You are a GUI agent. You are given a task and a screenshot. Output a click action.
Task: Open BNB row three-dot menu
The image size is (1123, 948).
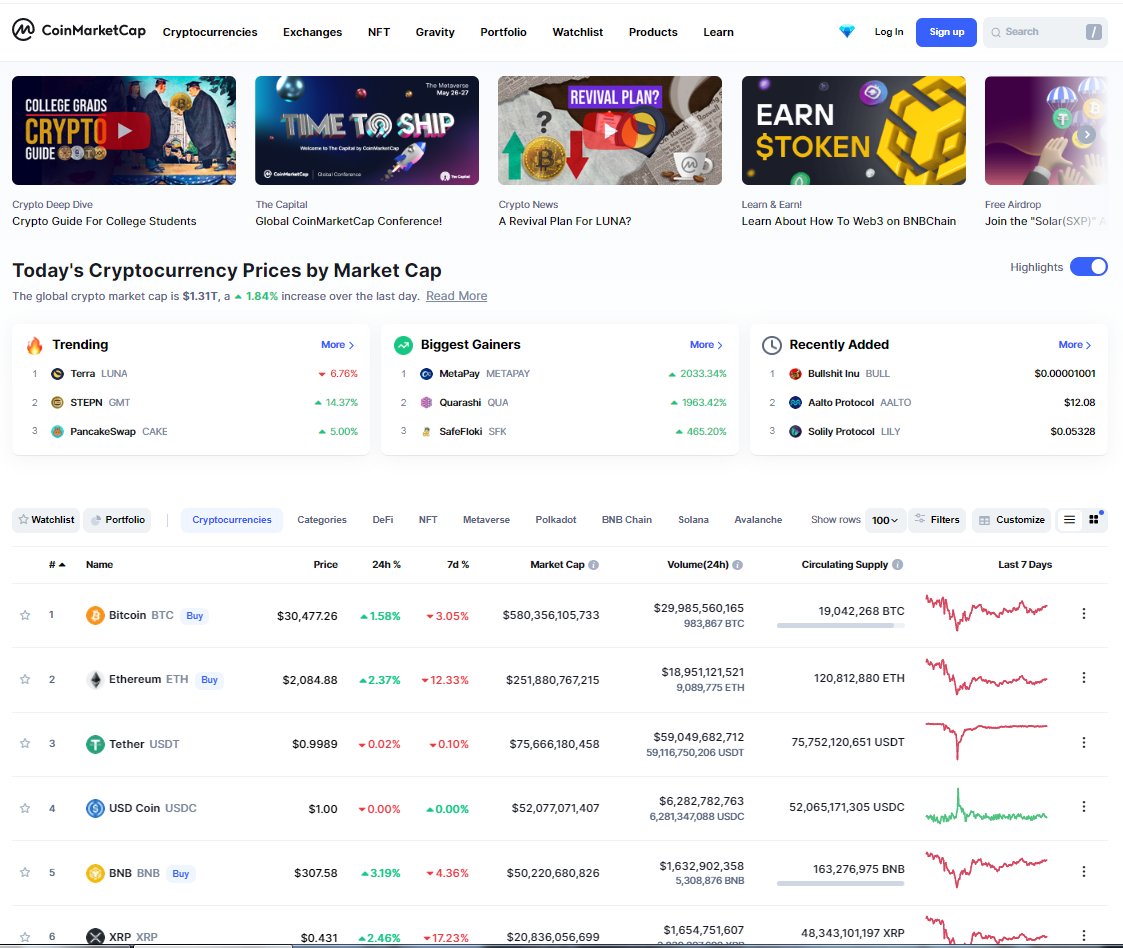tap(1084, 871)
